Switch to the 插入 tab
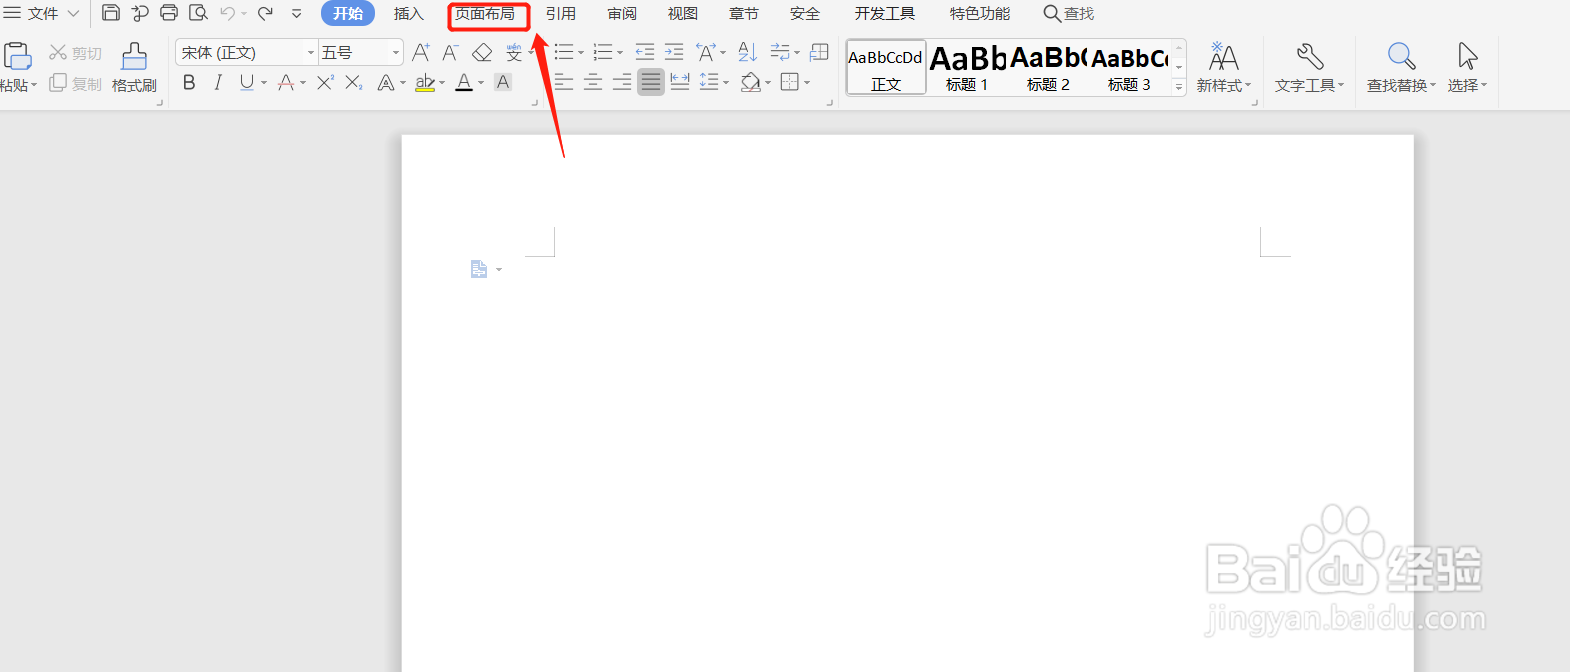This screenshot has height=672, width=1570. (x=409, y=13)
